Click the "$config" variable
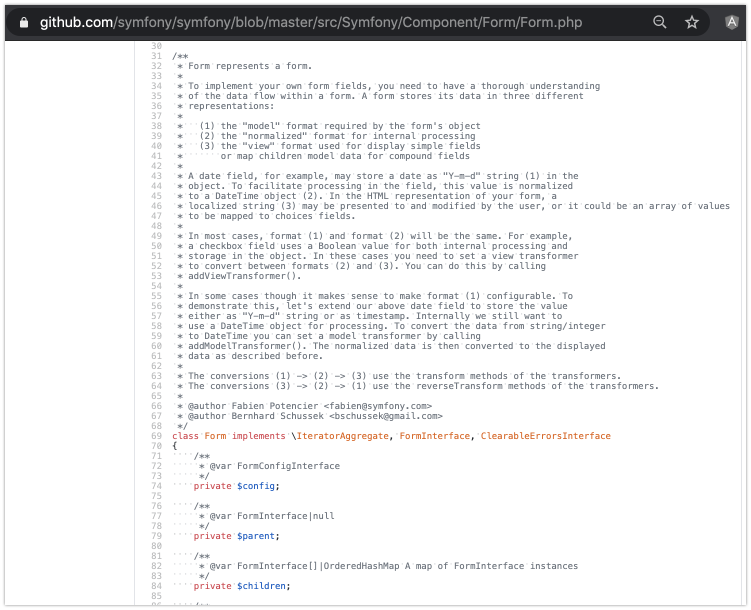Image resolution: width=751 pixels, height=610 pixels. (256, 486)
